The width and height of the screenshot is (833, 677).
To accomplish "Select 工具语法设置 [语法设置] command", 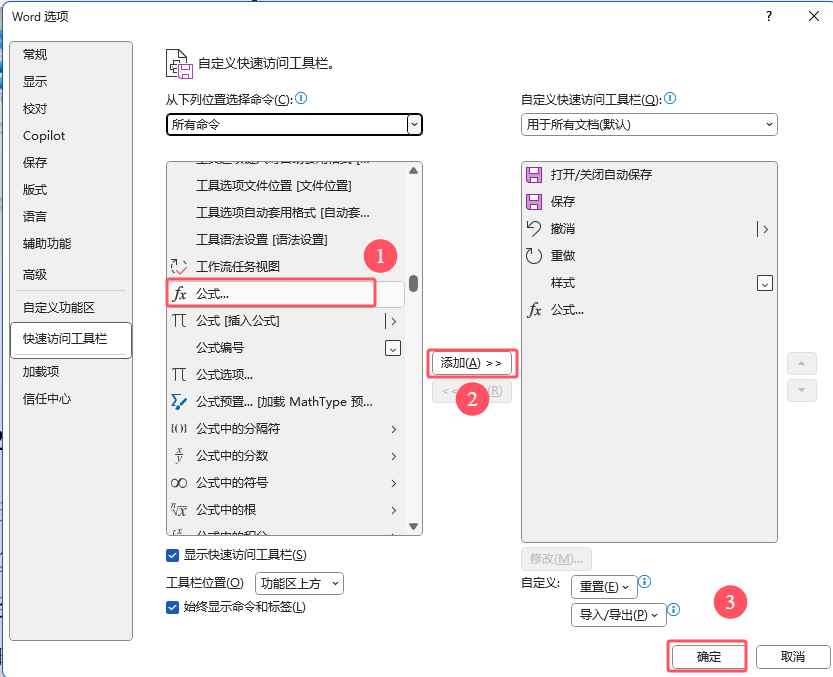I will (286, 240).
